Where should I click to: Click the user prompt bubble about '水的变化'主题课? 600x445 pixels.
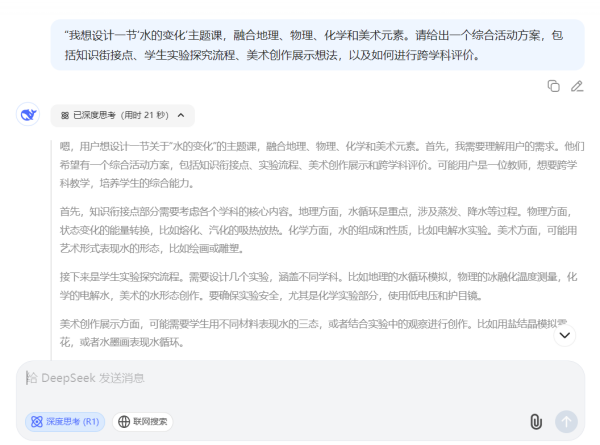point(318,45)
